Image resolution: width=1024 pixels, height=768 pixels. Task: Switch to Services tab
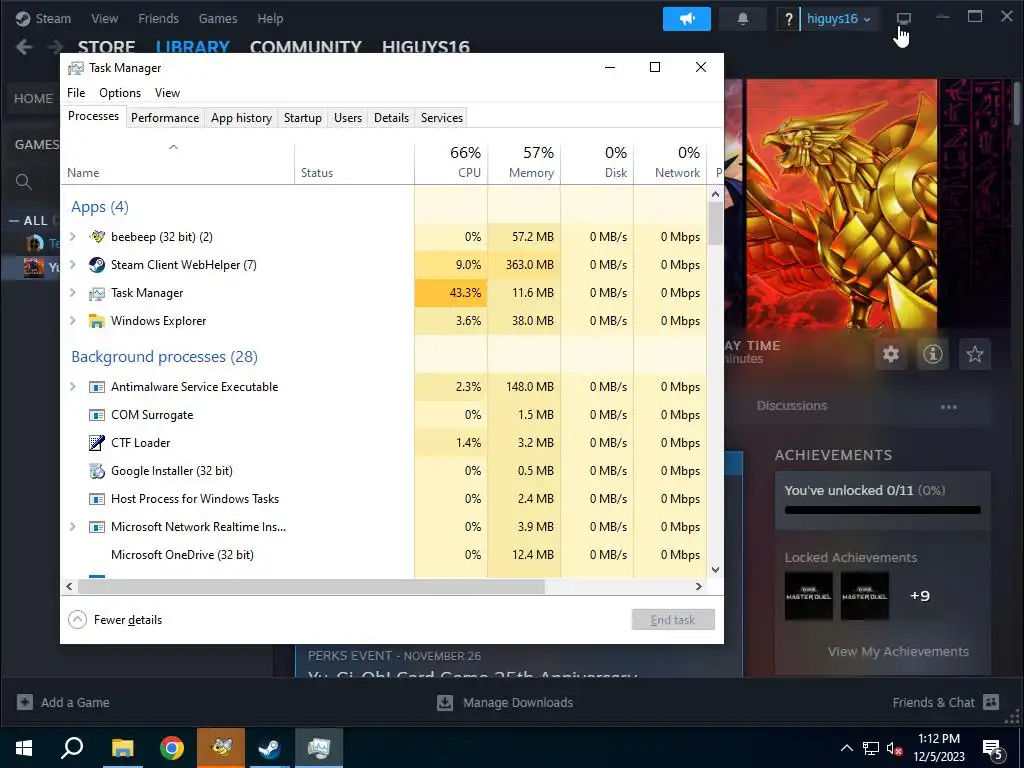click(441, 118)
